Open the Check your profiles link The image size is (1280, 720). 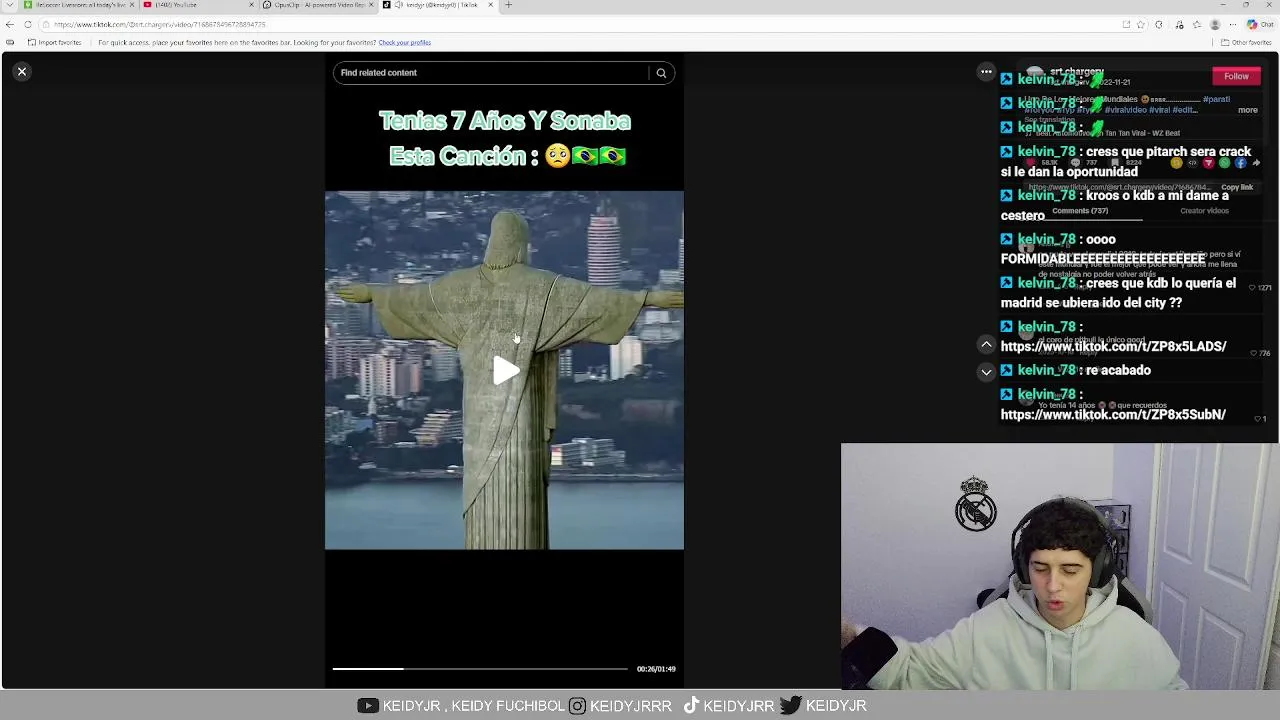404,42
